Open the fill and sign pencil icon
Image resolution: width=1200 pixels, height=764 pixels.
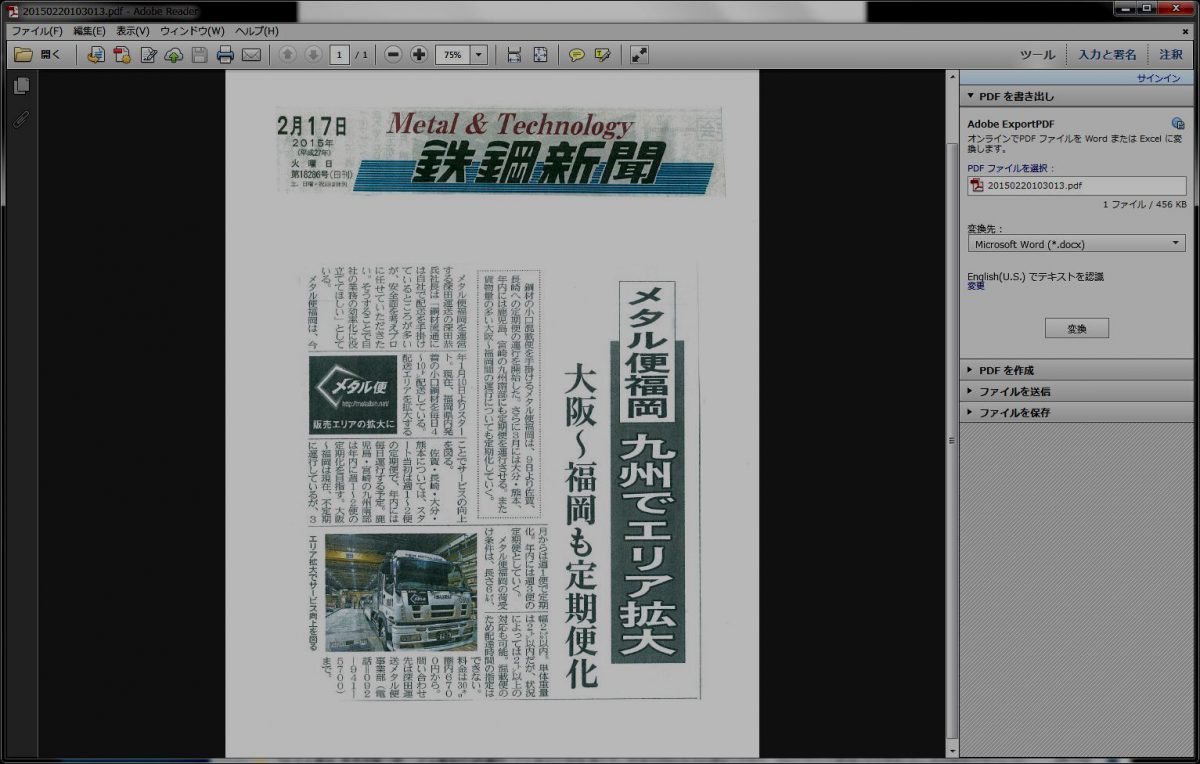tap(148, 55)
